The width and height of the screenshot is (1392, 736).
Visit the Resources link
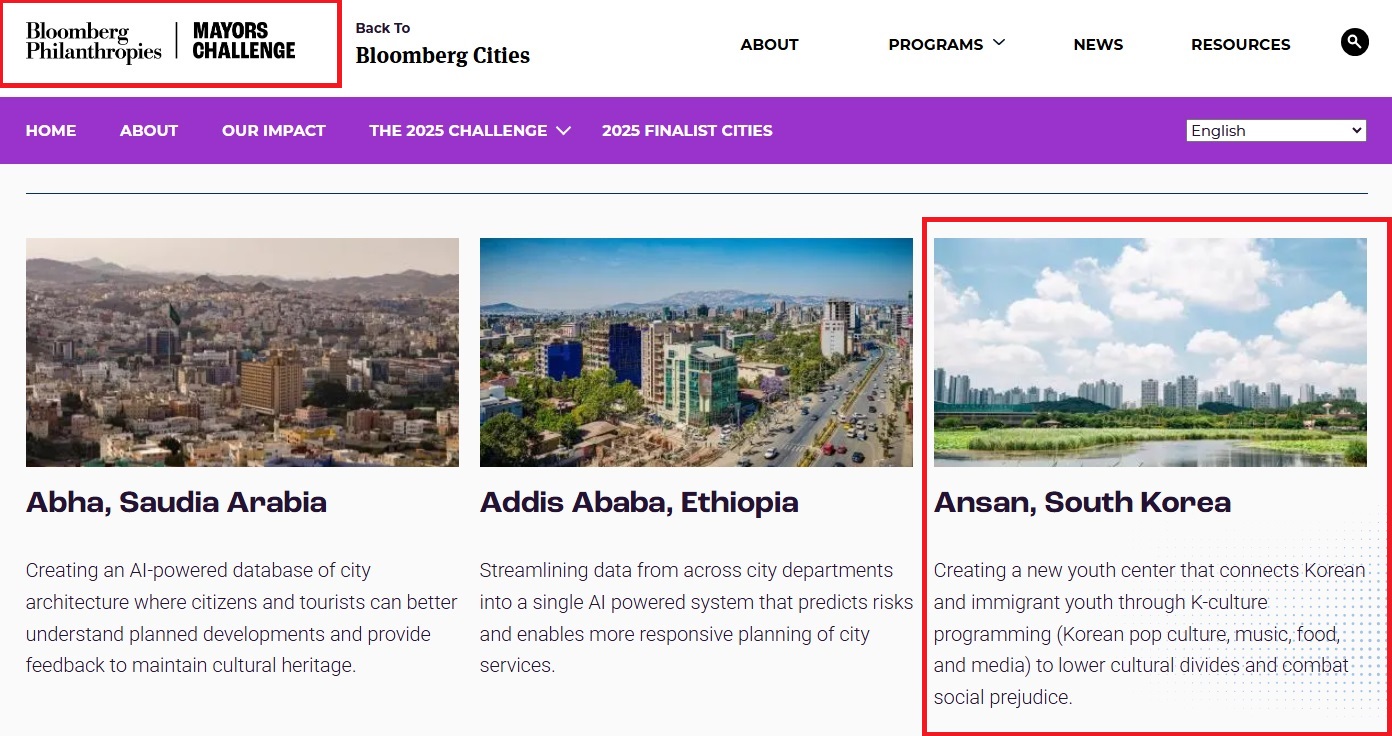[1240, 45]
